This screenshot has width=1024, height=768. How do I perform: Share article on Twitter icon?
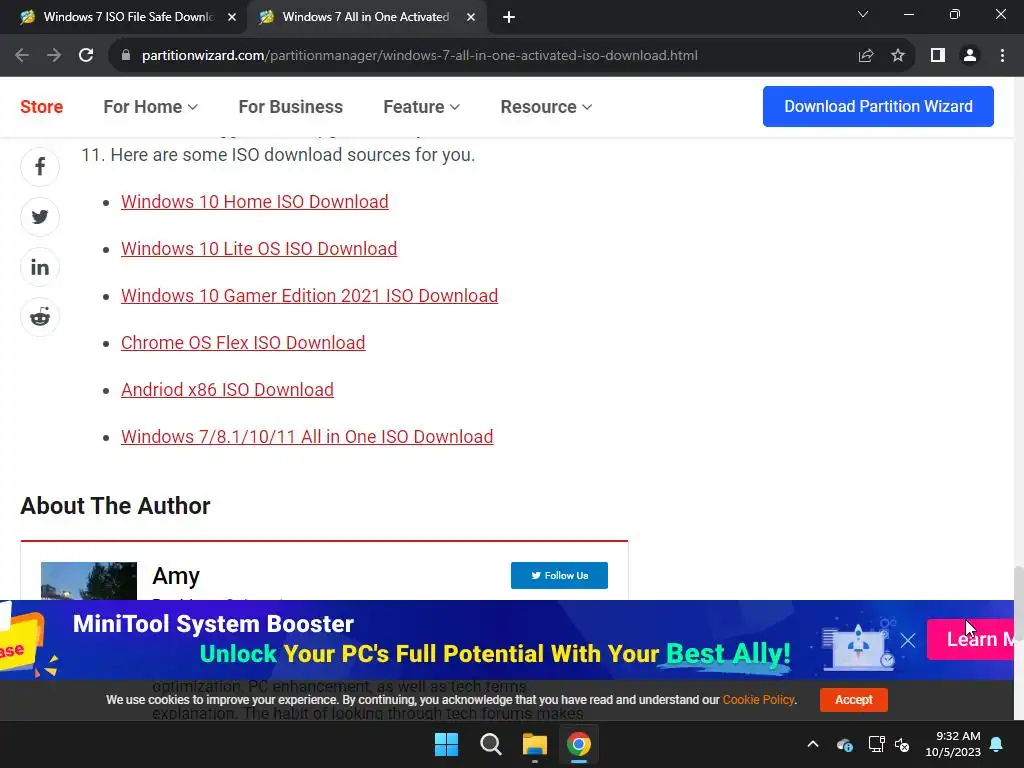pos(40,217)
